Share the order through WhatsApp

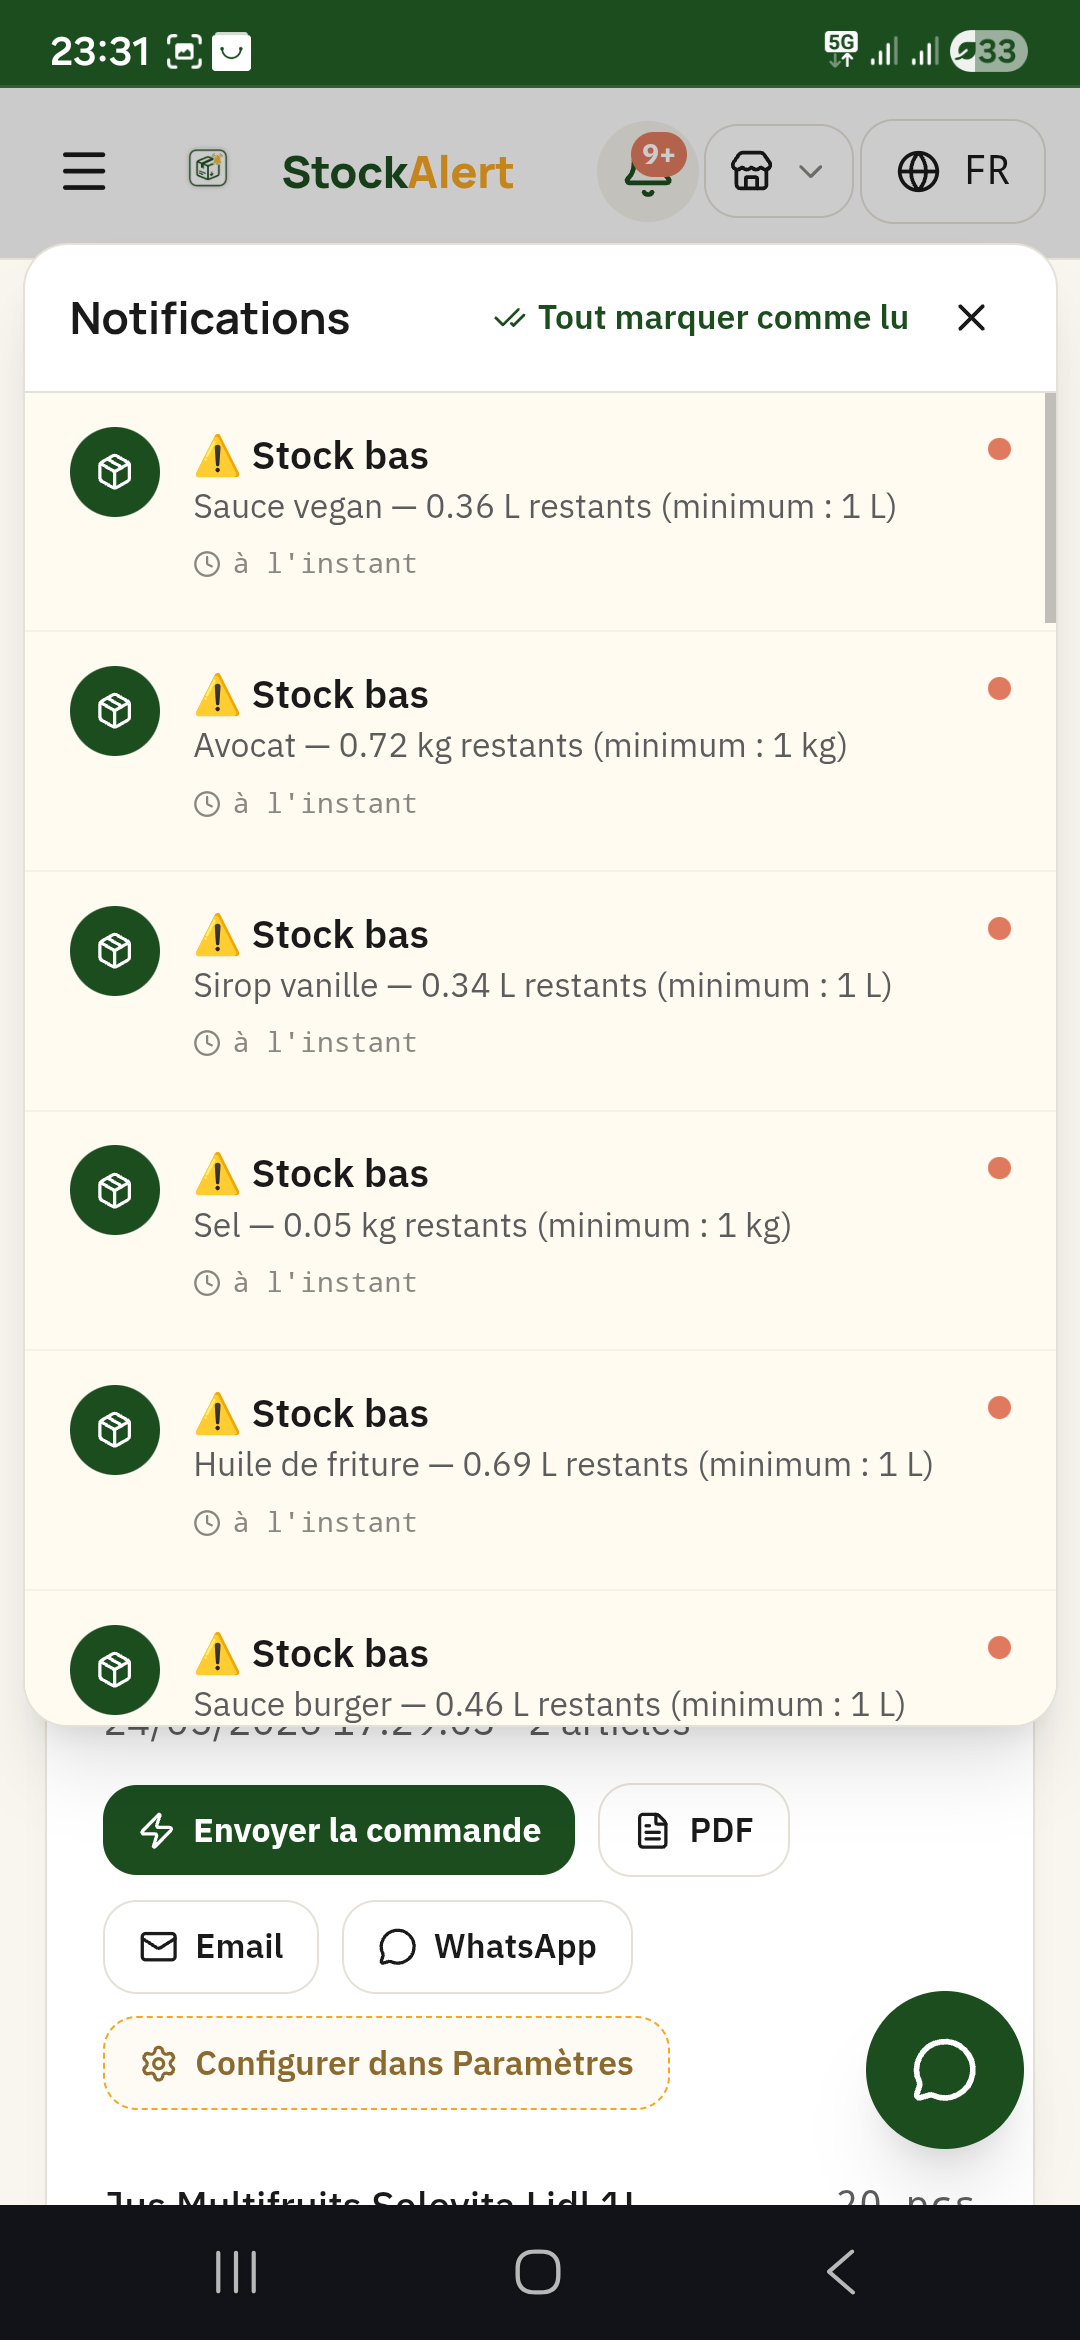pos(487,1947)
